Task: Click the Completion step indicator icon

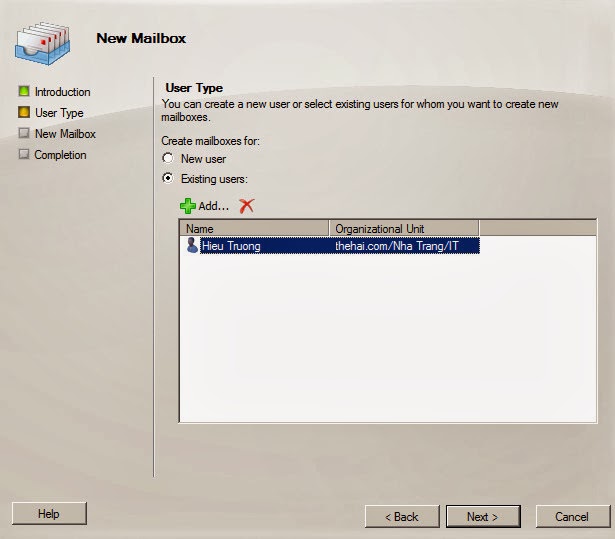Action: point(24,154)
